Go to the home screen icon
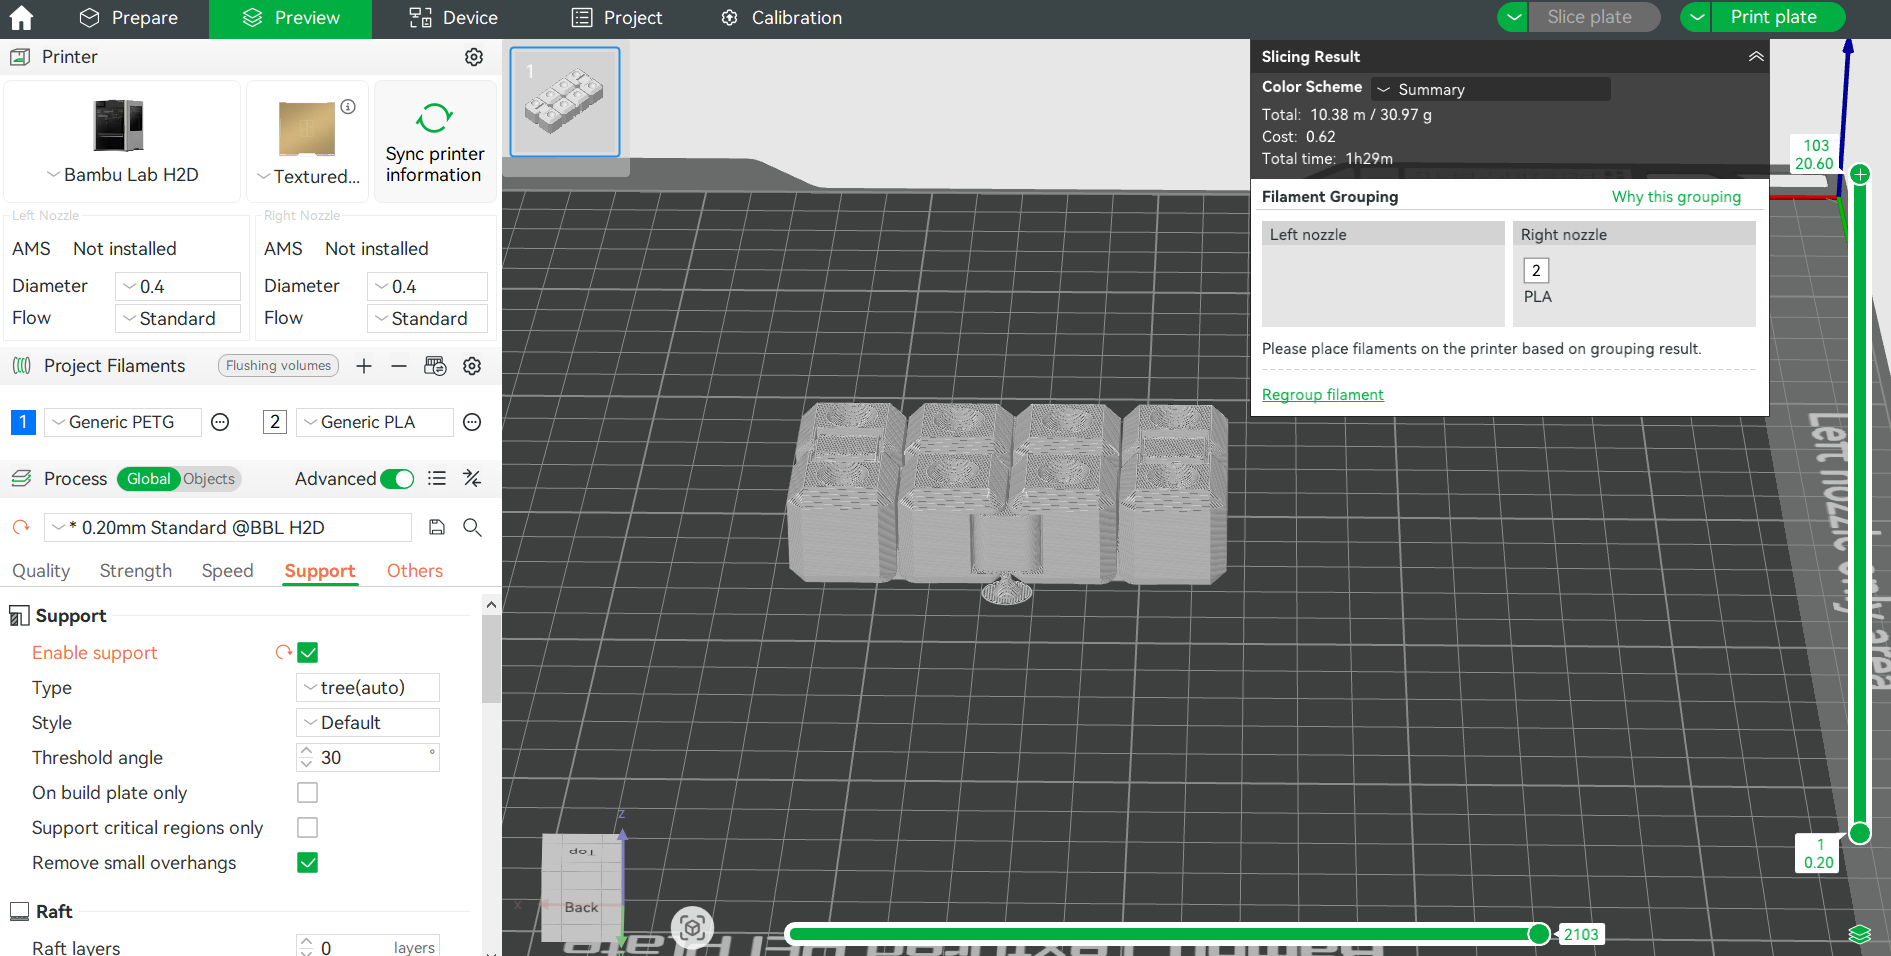 coord(21,18)
